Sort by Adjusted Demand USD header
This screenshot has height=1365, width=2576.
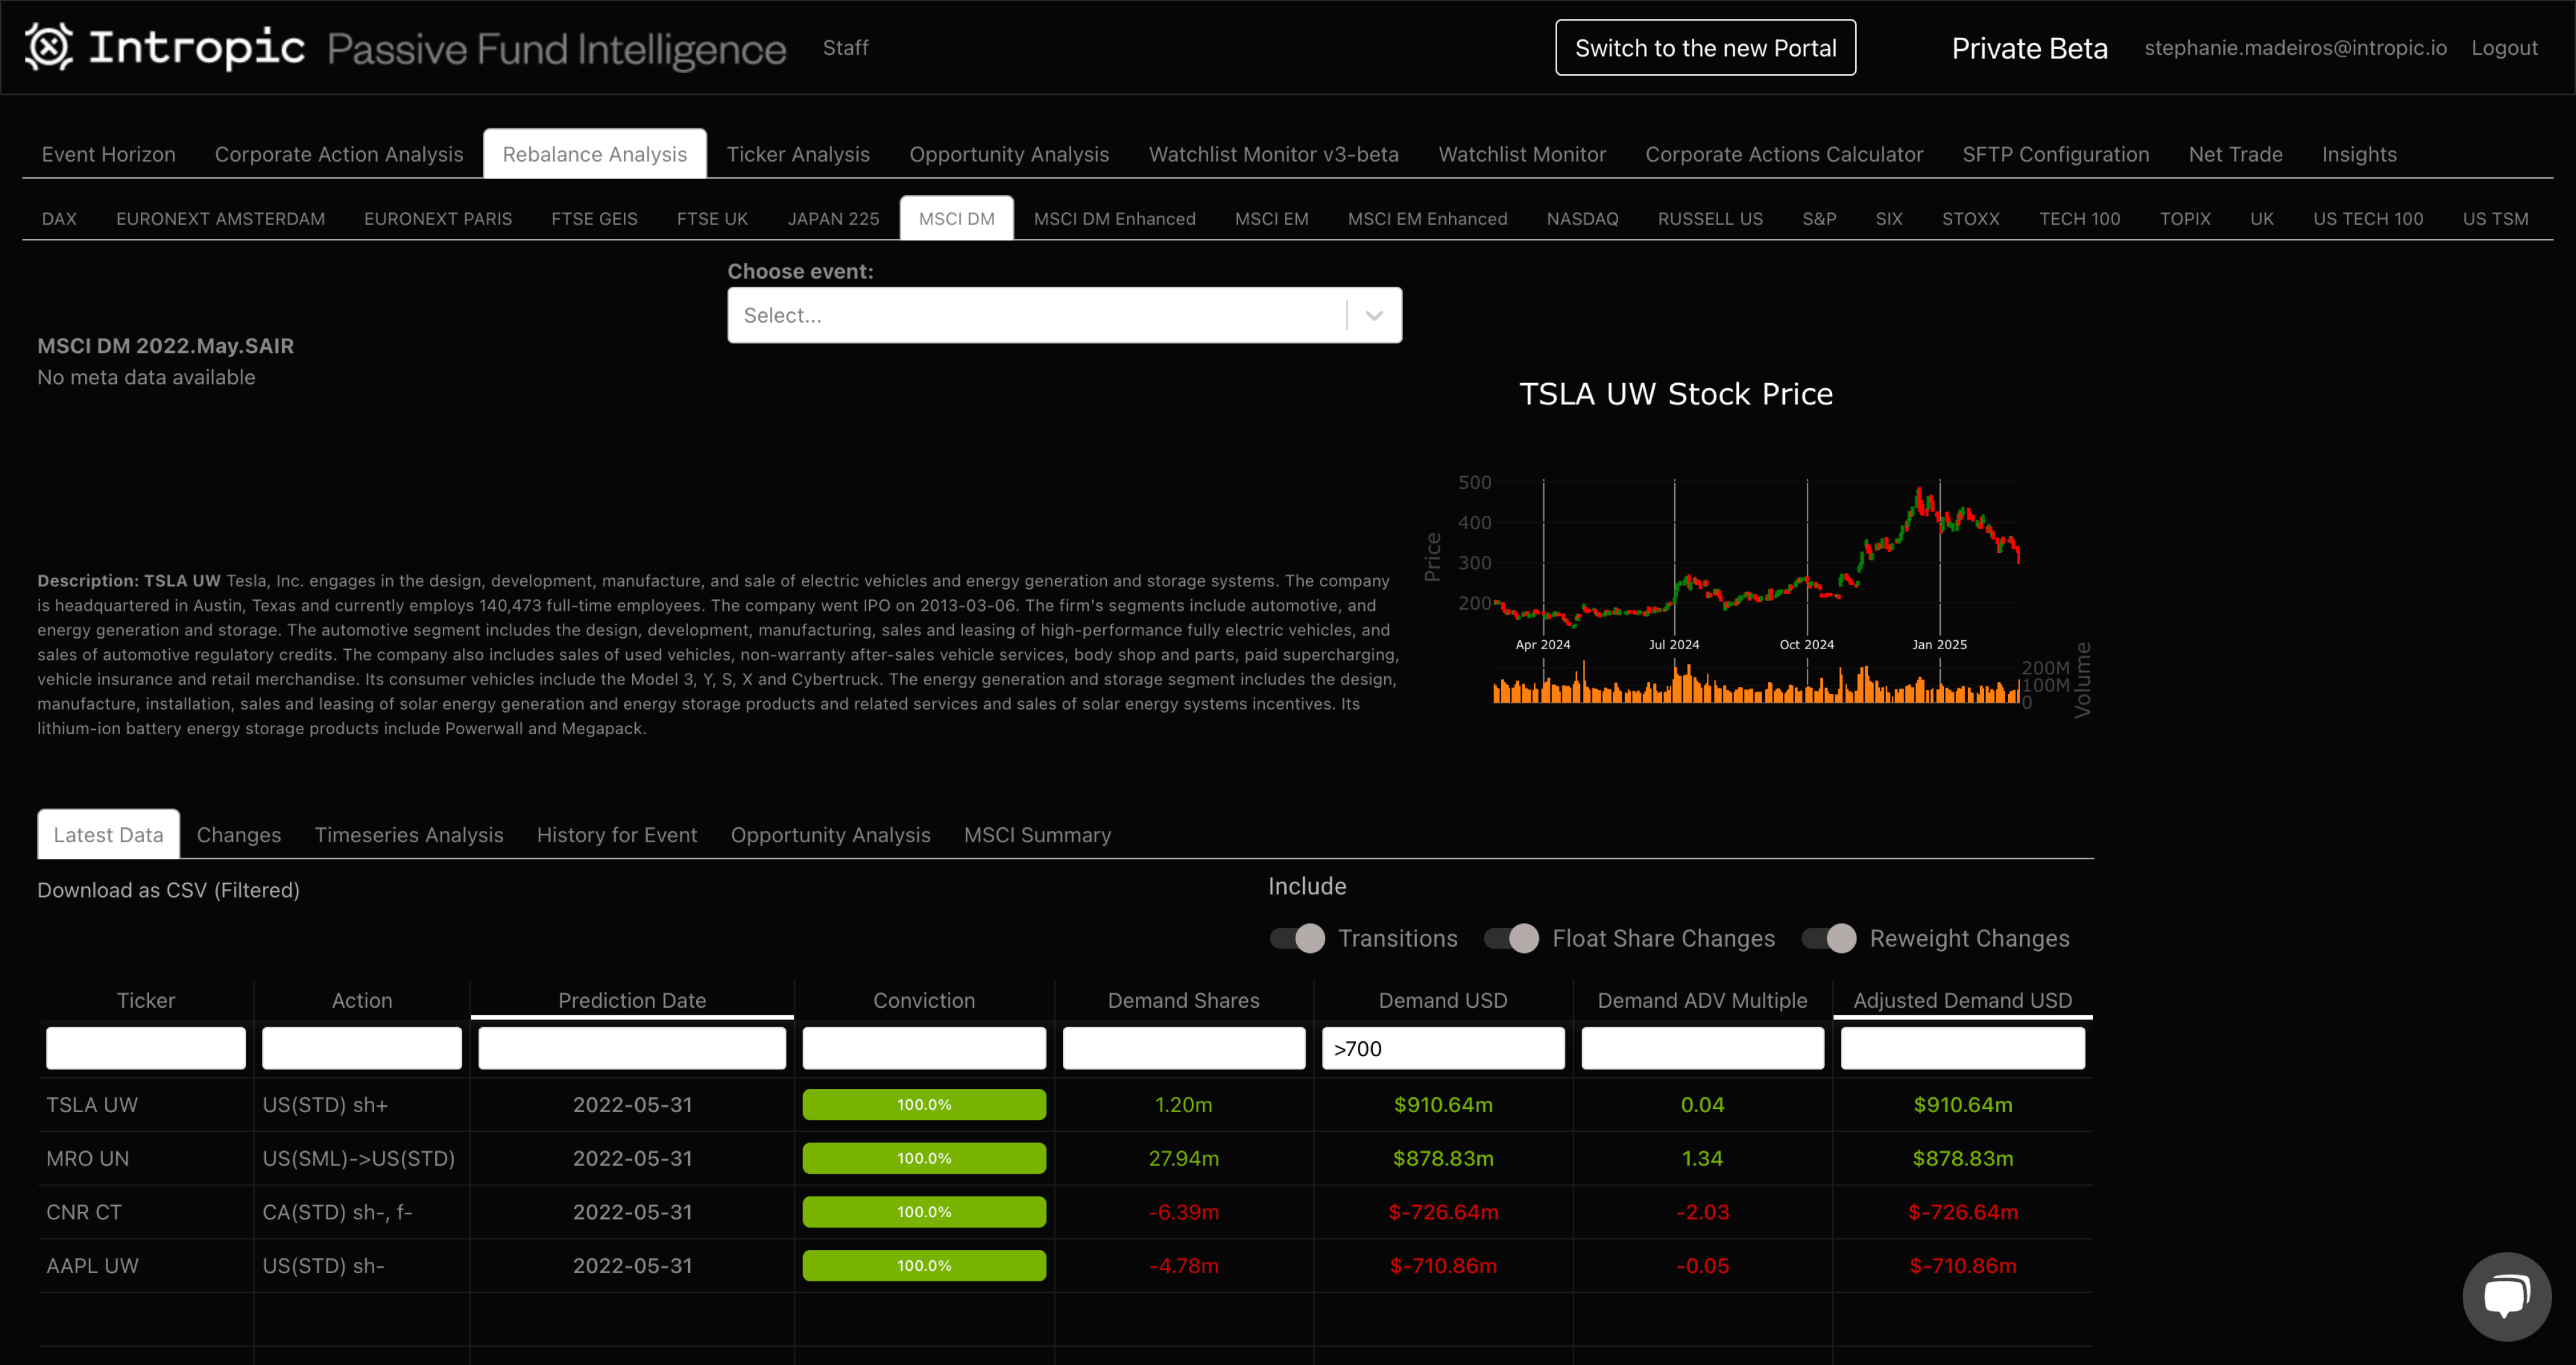[x=1962, y=1000]
